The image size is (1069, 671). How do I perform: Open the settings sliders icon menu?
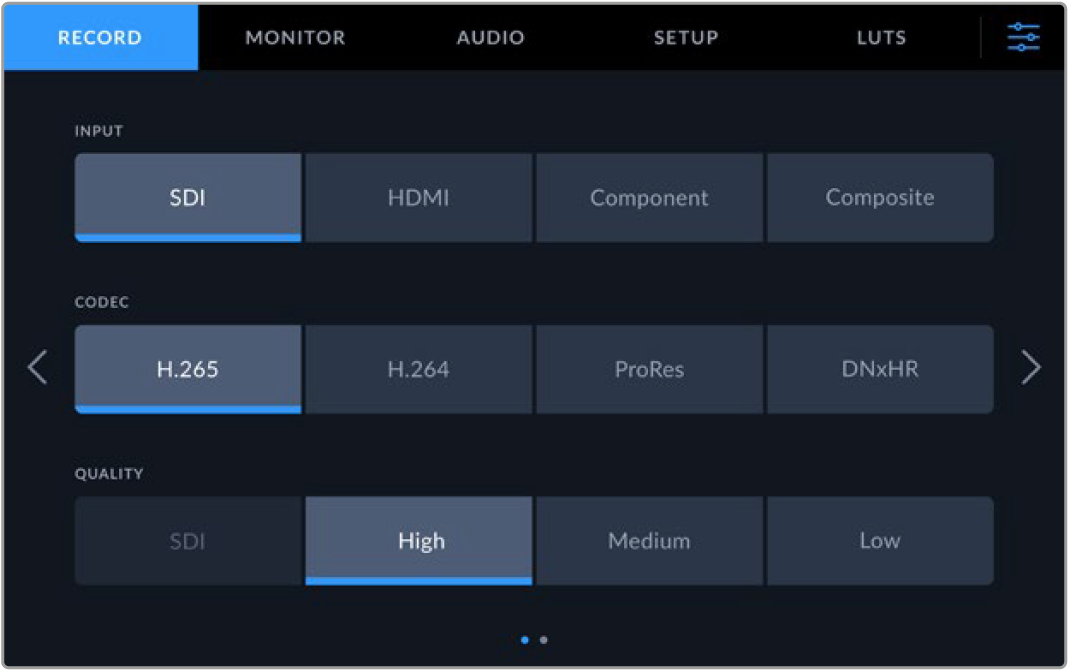(x=1023, y=37)
